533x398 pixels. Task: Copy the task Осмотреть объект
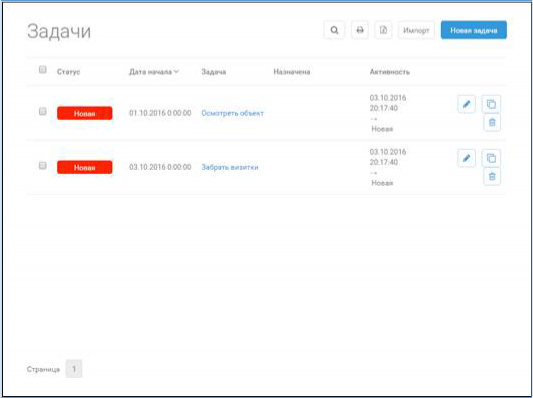pyautogui.click(x=491, y=104)
